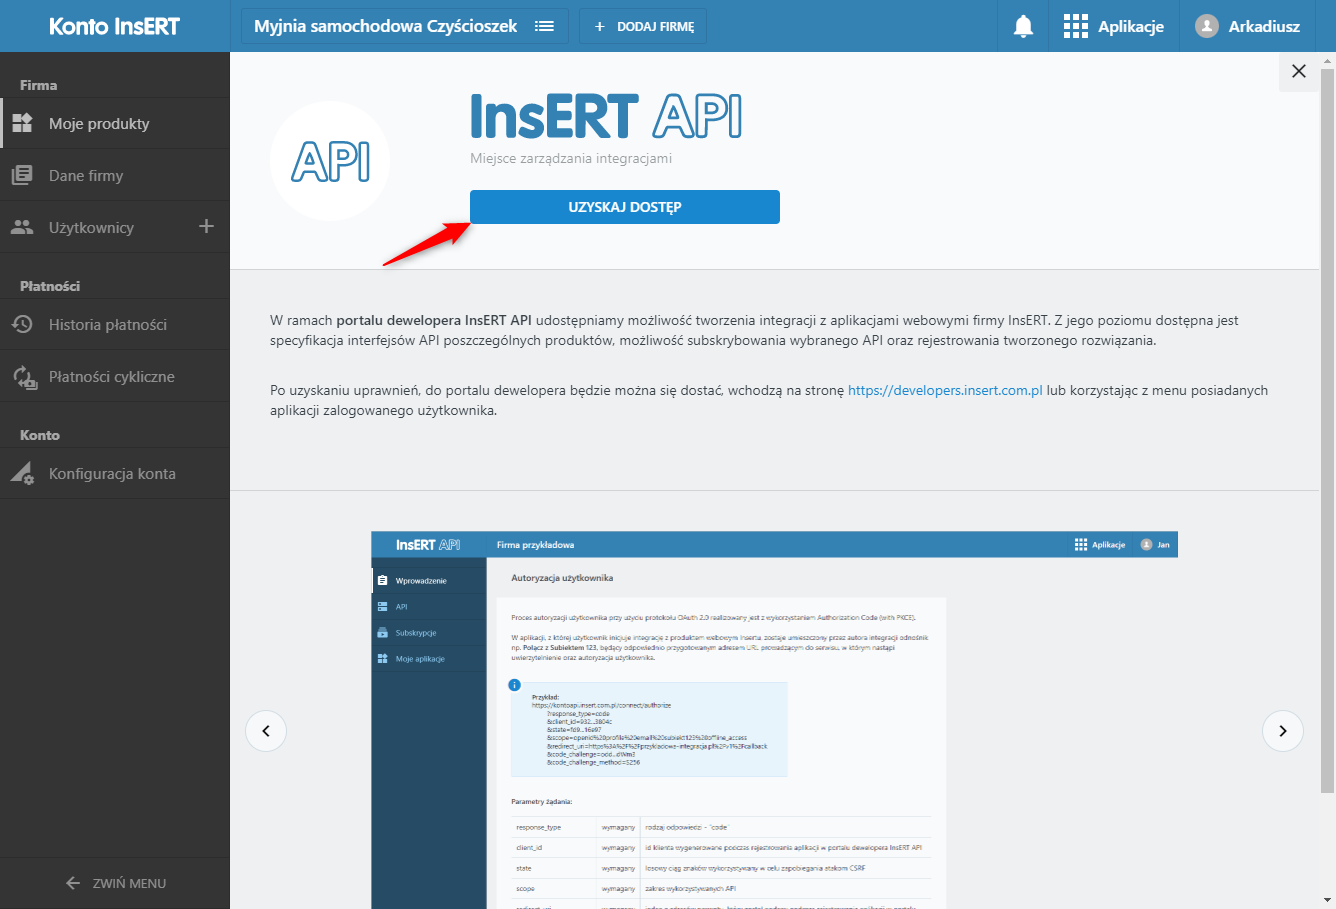Screen dimensions: 1336x909
Task: Click the user avatar icon
Action: tap(1207, 26)
